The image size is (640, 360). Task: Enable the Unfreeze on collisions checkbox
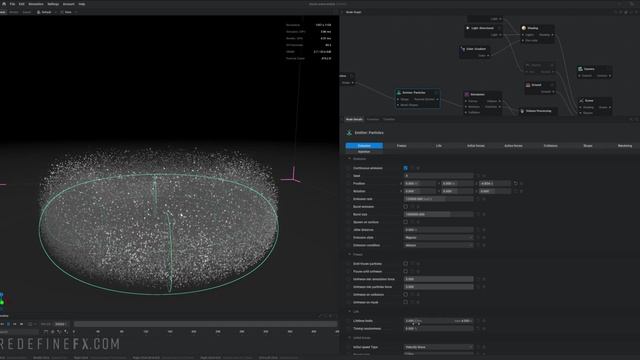pyautogui.click(x=405, y=294)
